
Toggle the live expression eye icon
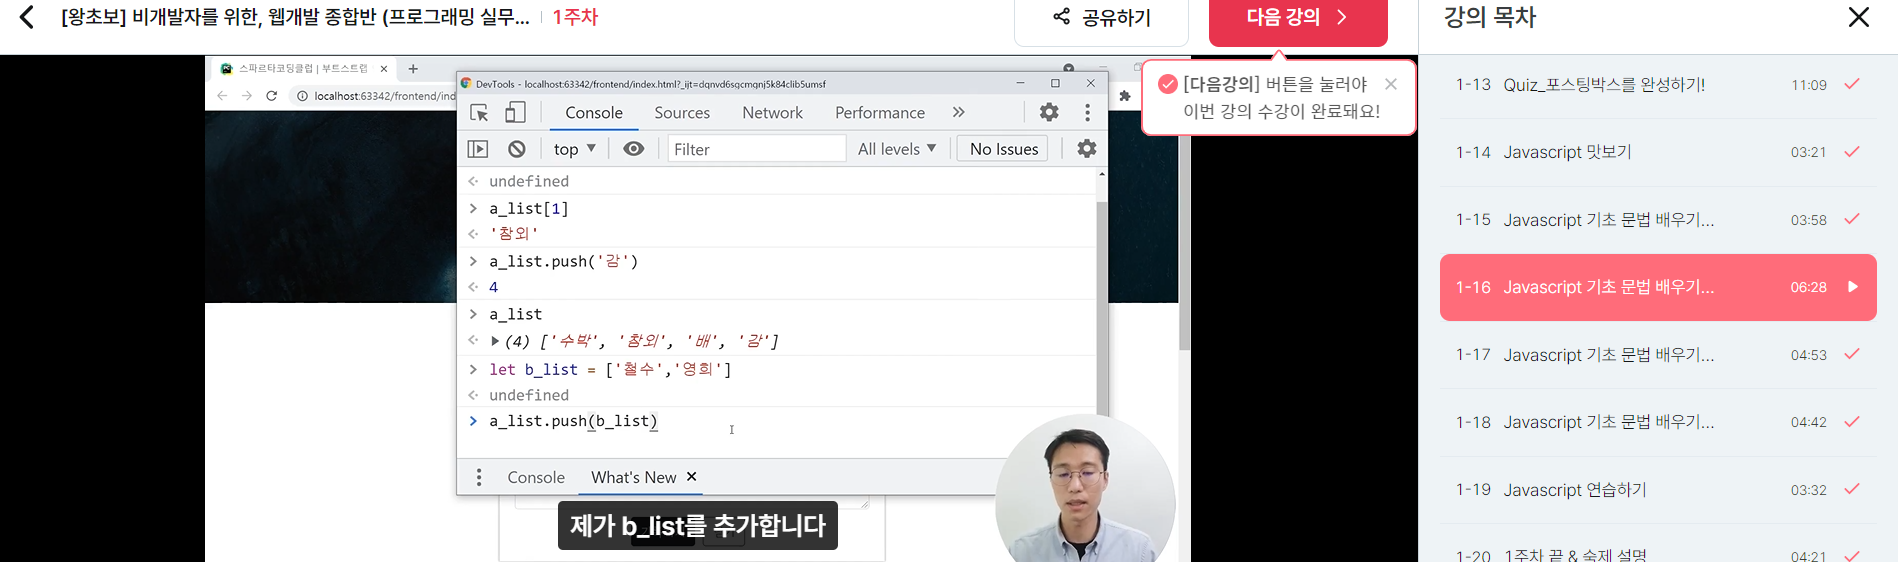pyautogui.click(x=633, y=149)
